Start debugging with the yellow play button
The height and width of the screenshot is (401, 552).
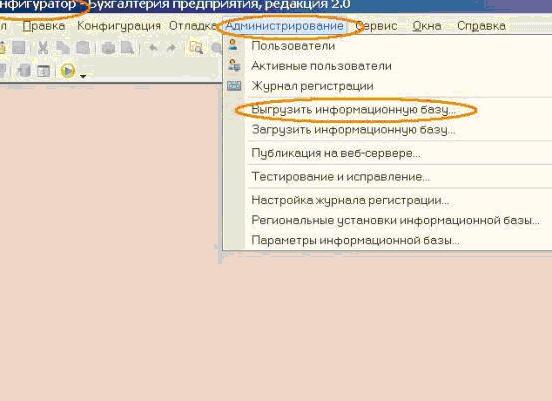pyautogui.click(x=68, y=71)
